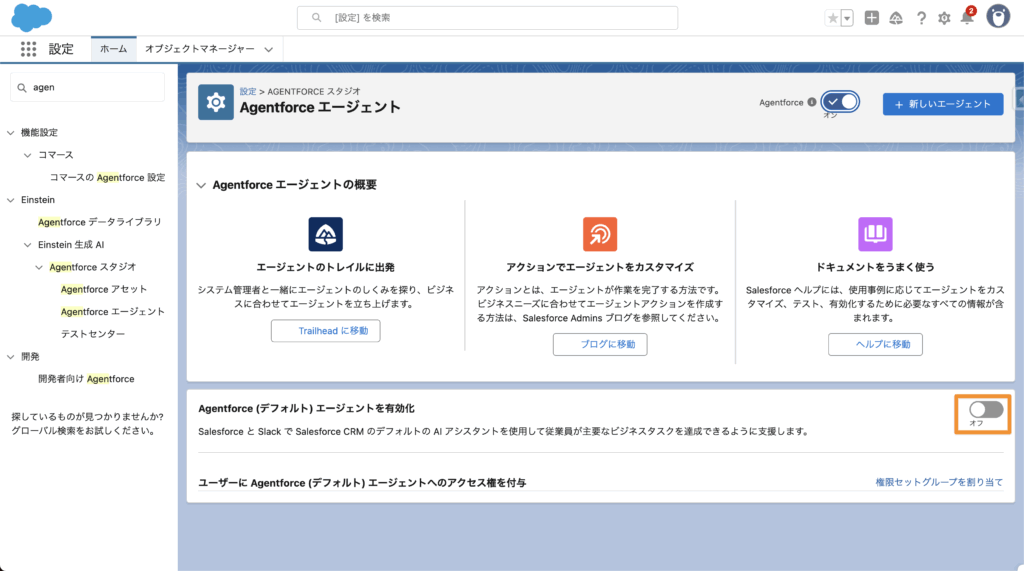This screenshot has height=571, width=1024.
Task: Collapse the コマース tree node
Action: coord(27,155)
